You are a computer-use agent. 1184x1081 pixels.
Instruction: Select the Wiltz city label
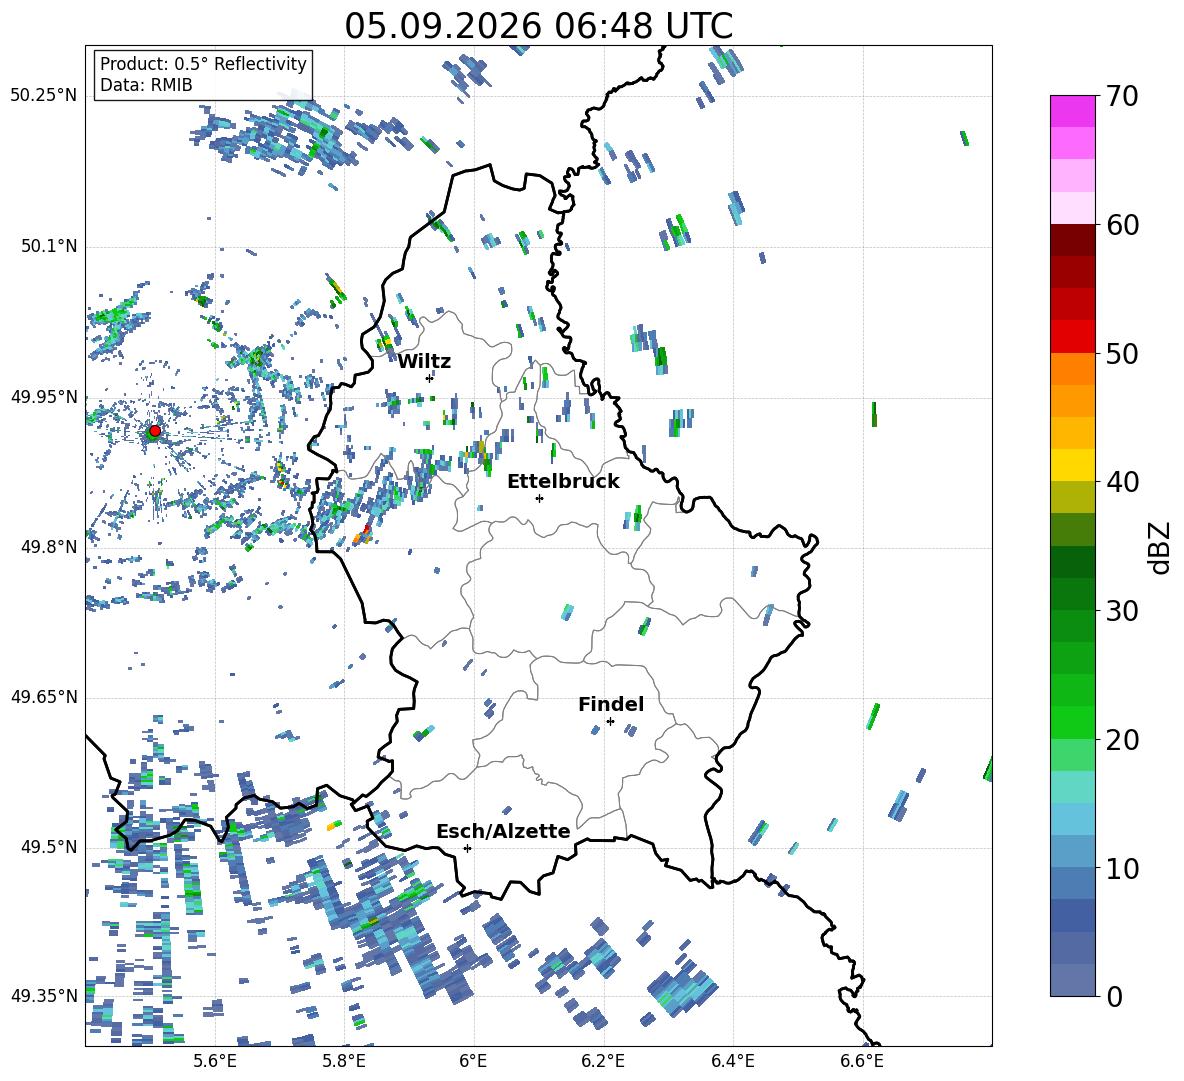[424, 362]
